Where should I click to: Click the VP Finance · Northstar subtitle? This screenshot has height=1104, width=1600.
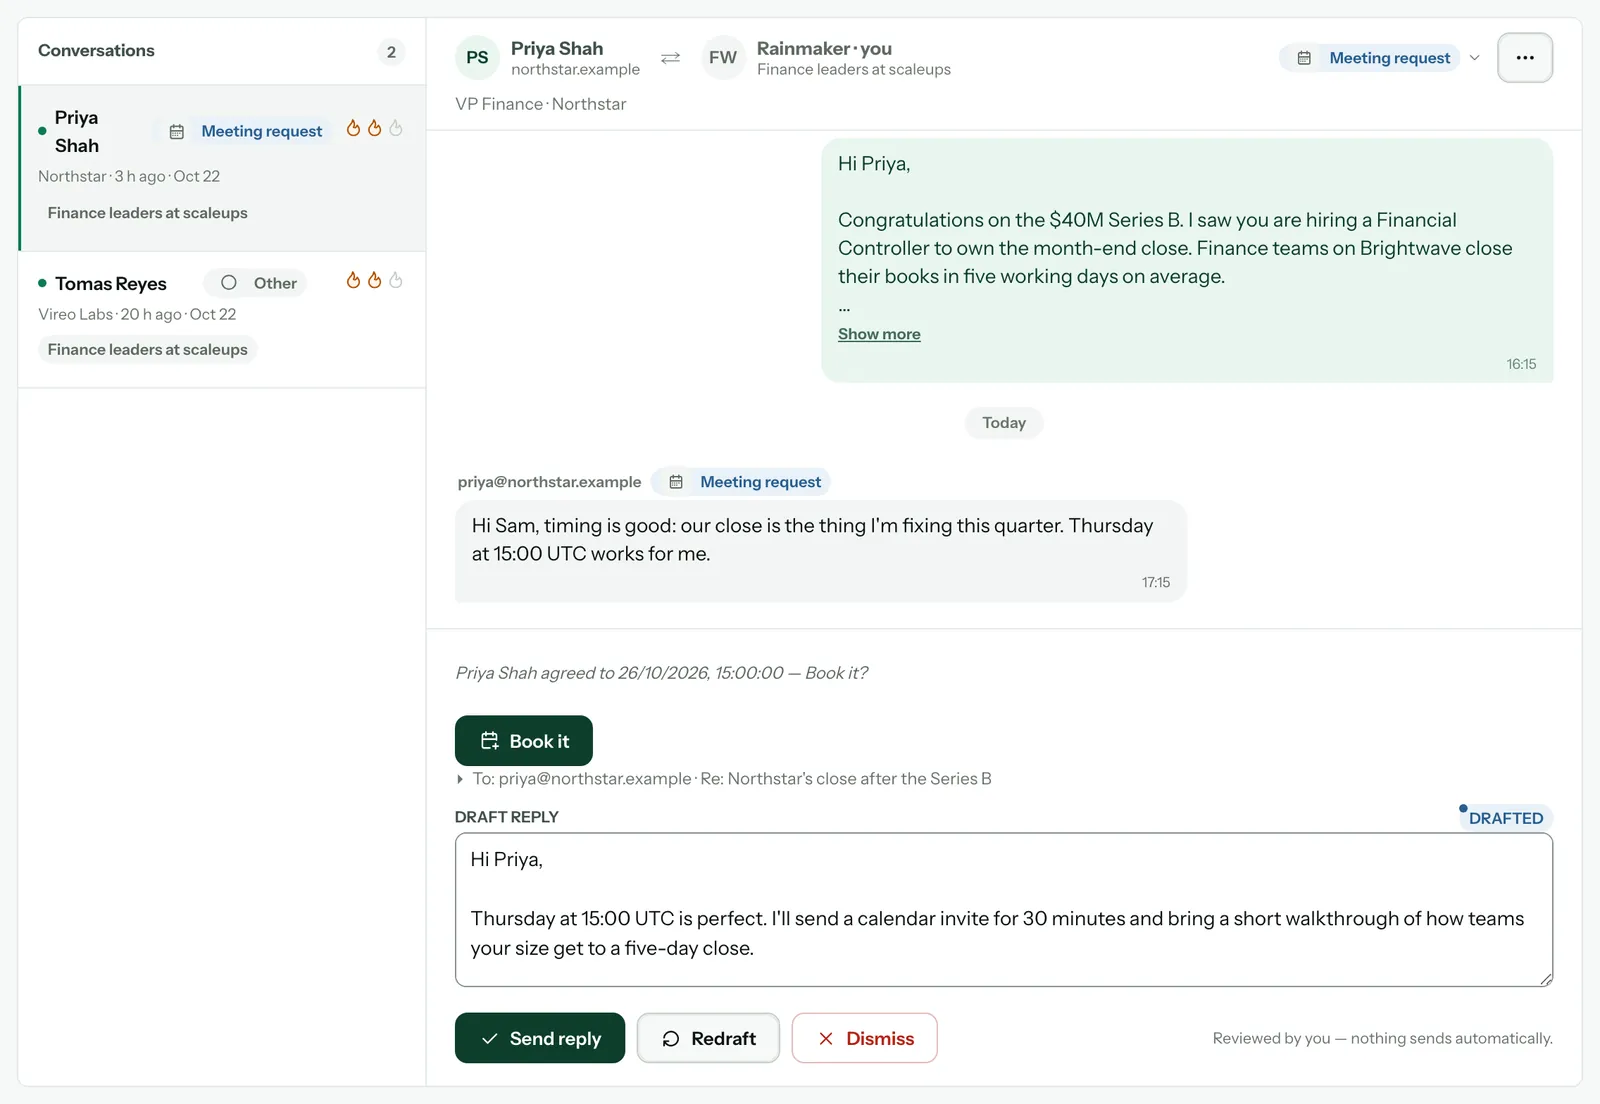[x=541, y=104]
